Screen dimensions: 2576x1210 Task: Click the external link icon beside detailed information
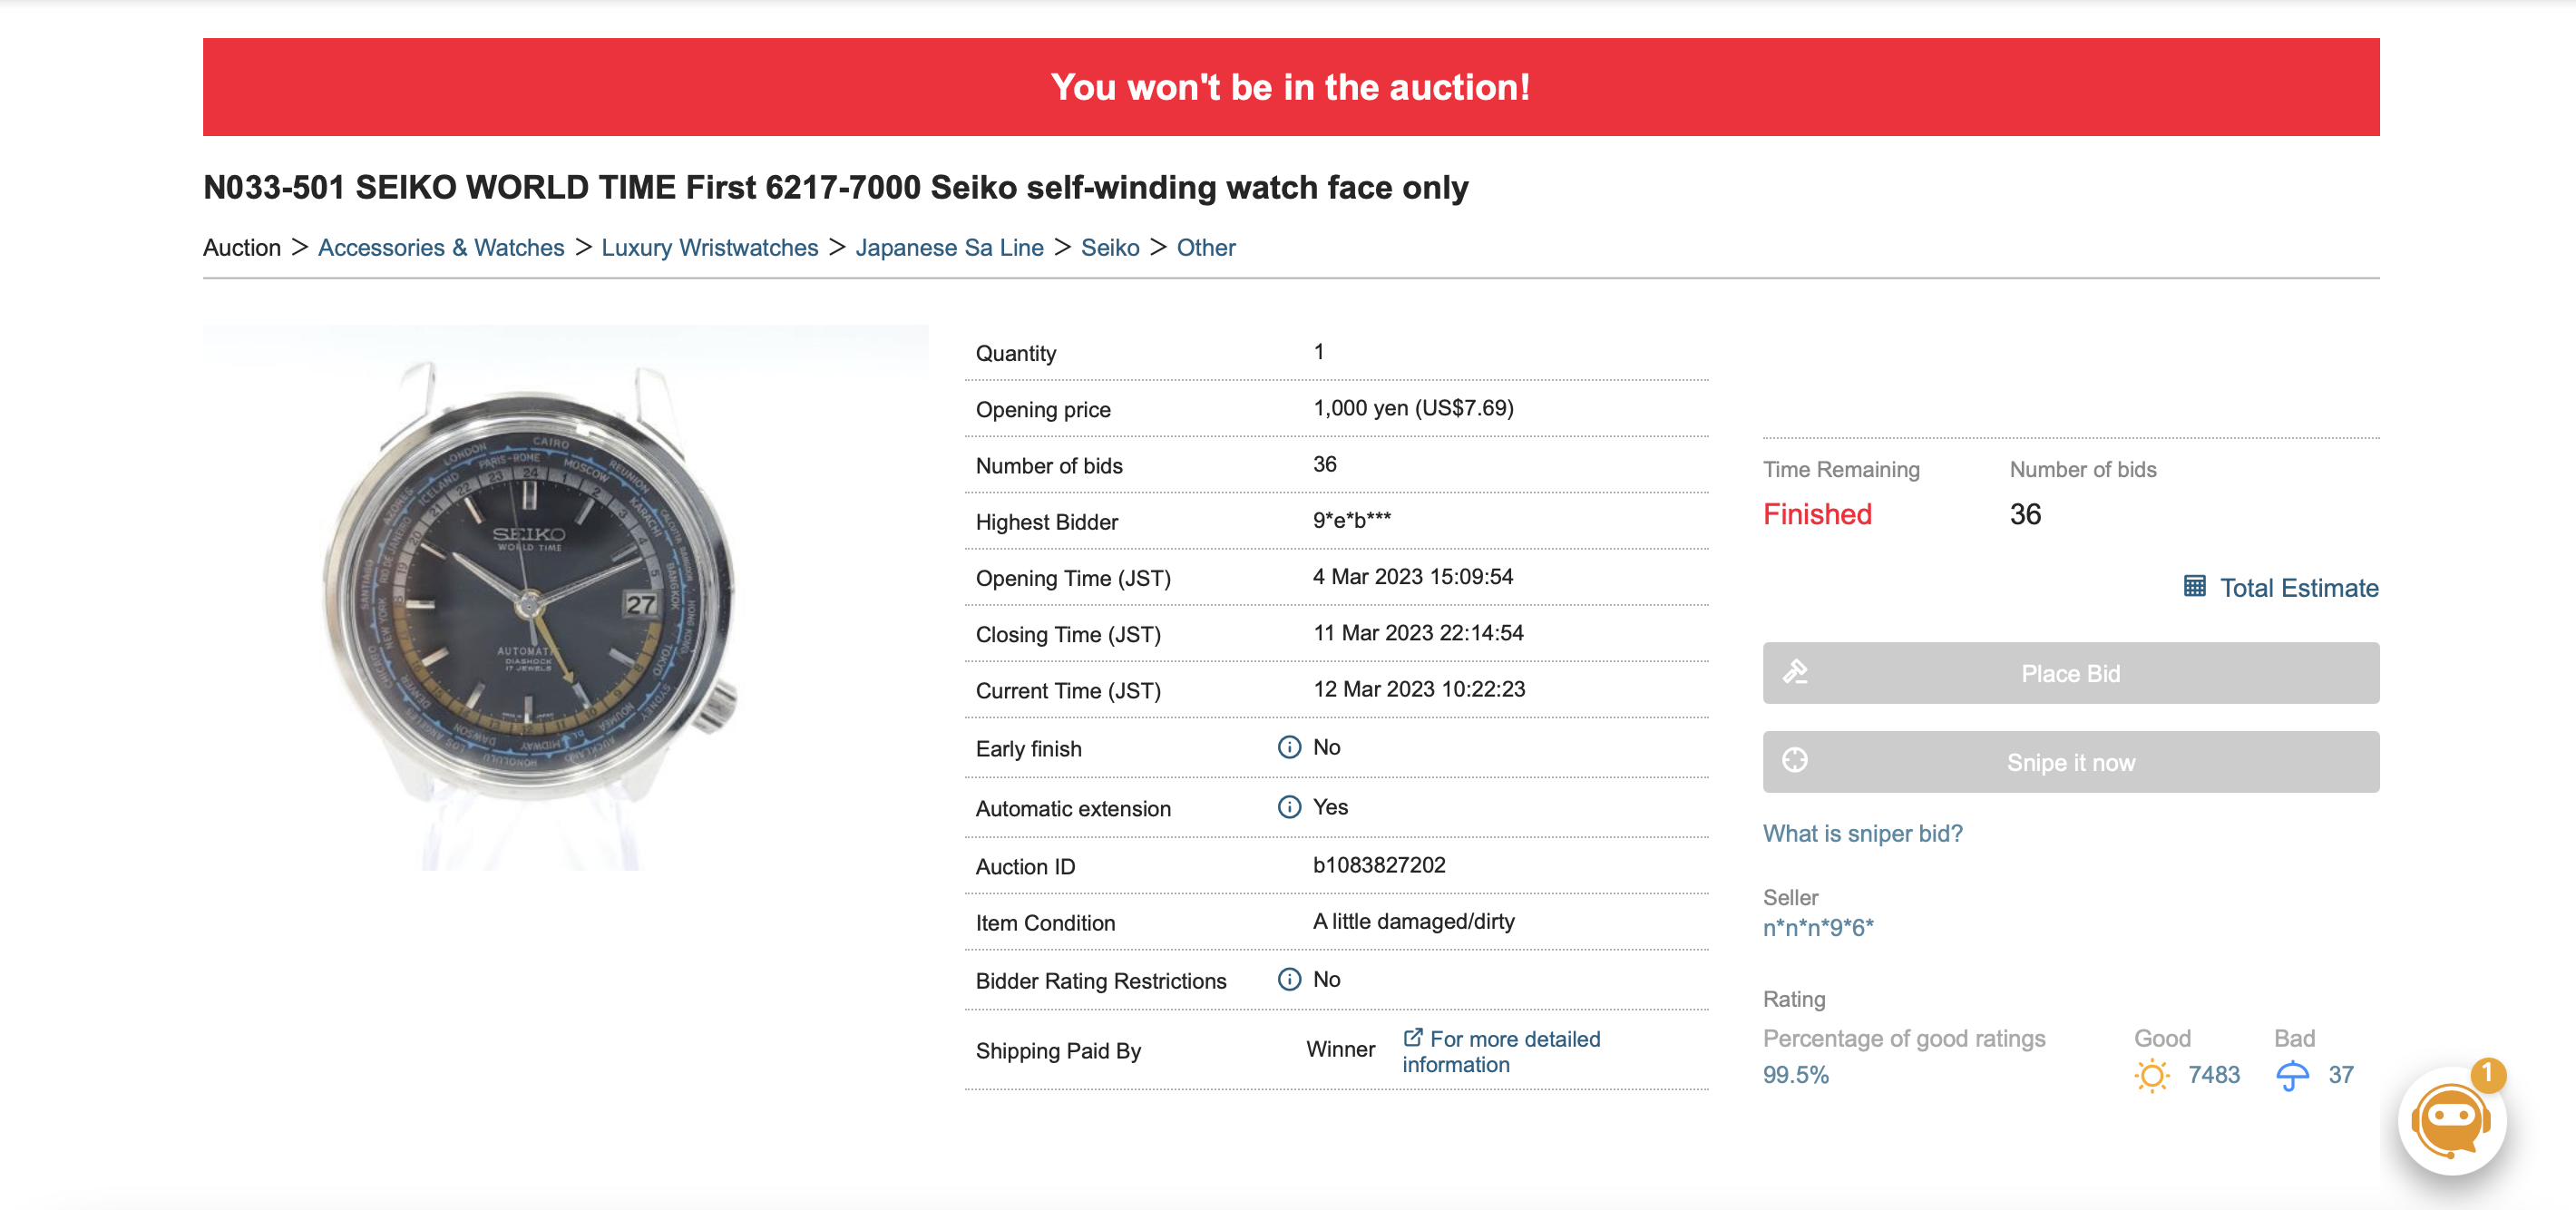(1413, 1038)
